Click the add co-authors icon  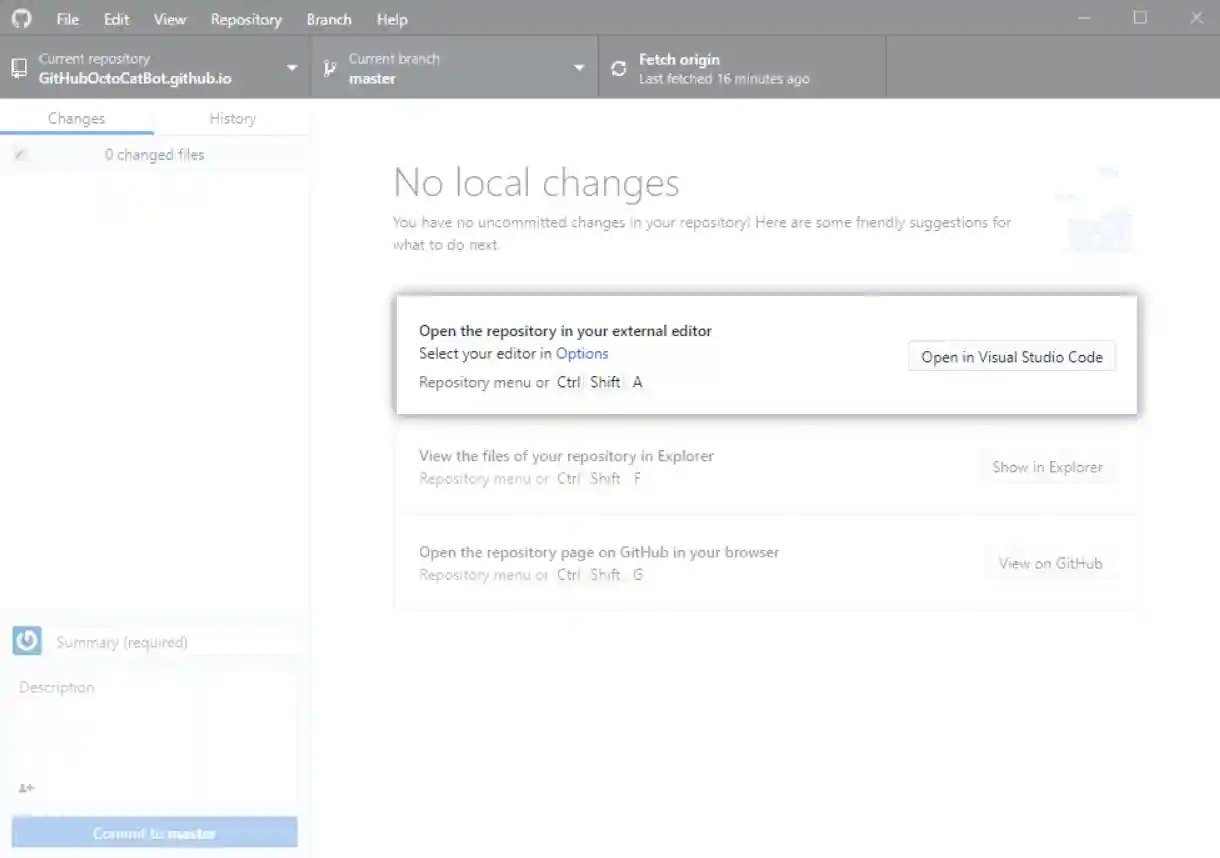[x=25, y=789]
